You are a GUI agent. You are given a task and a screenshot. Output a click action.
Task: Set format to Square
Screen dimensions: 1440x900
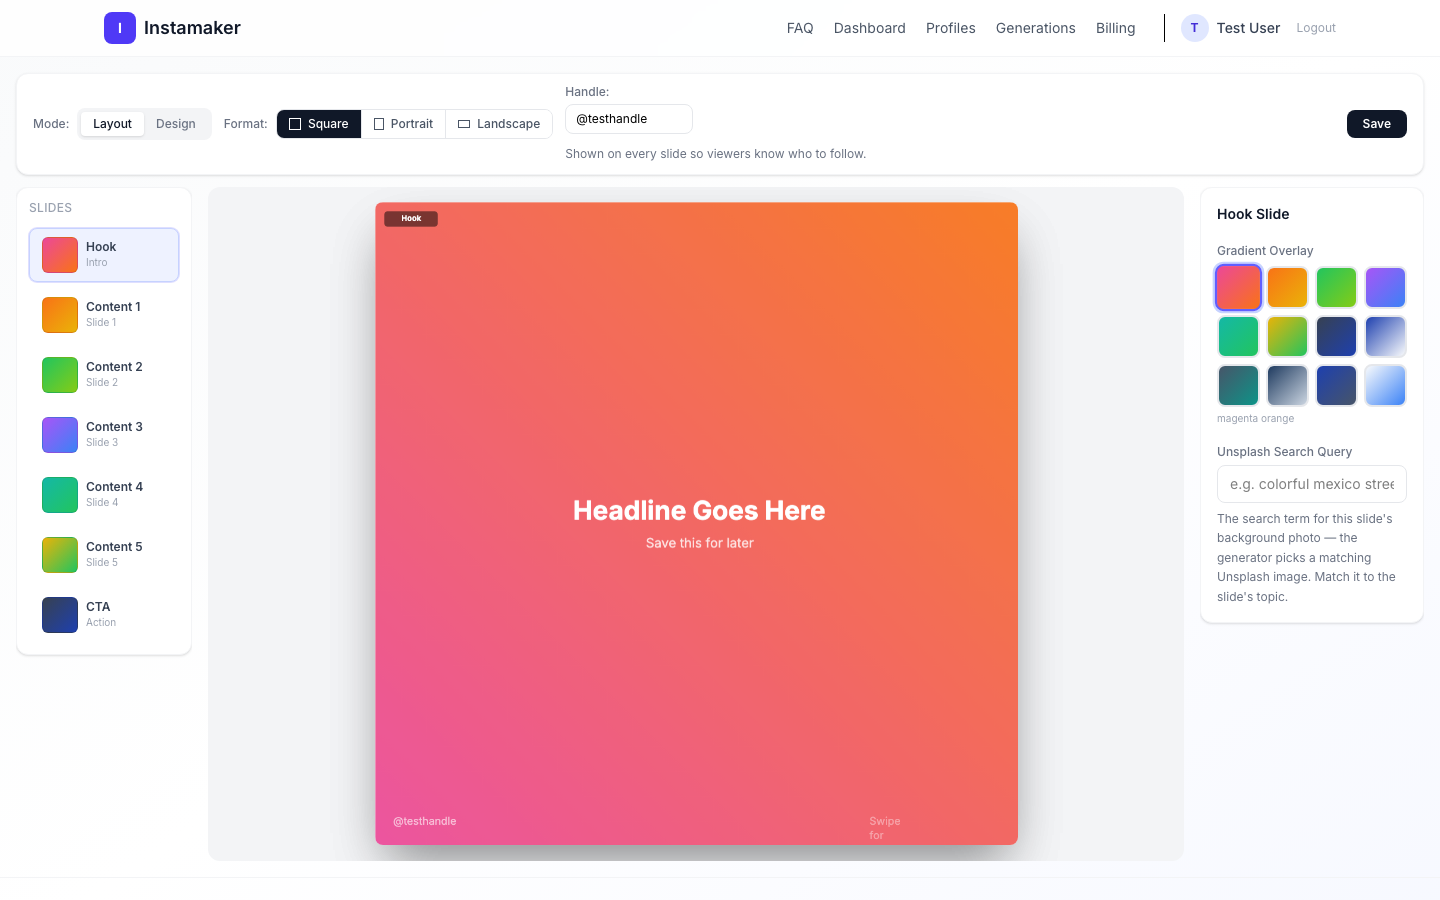319,124
